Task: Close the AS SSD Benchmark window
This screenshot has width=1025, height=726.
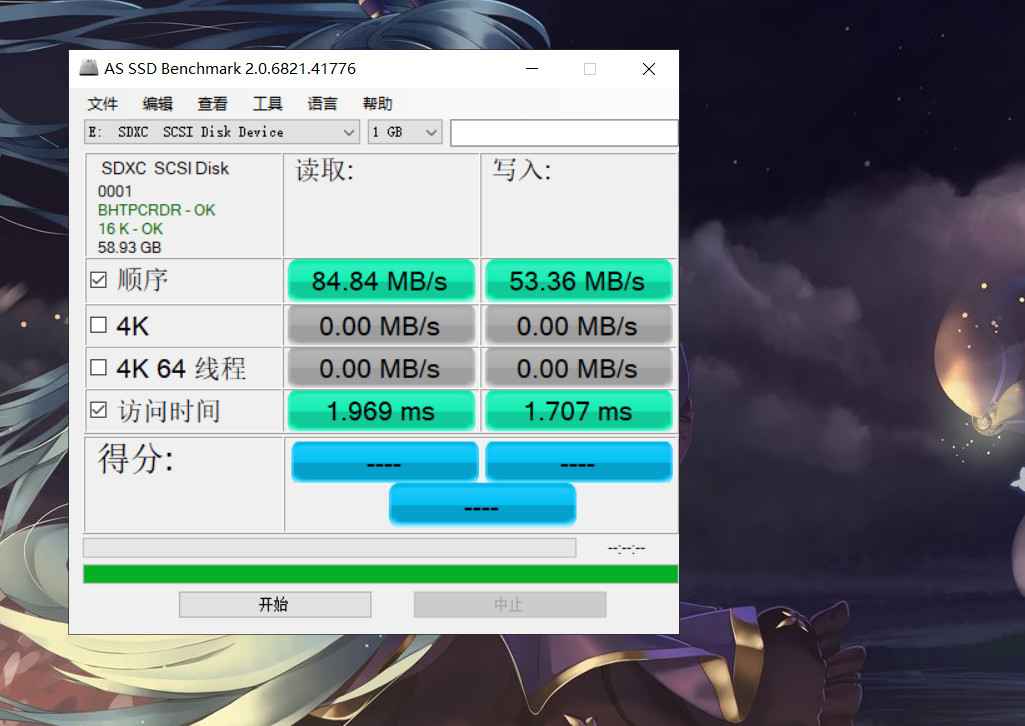Action: pos(648,69)
